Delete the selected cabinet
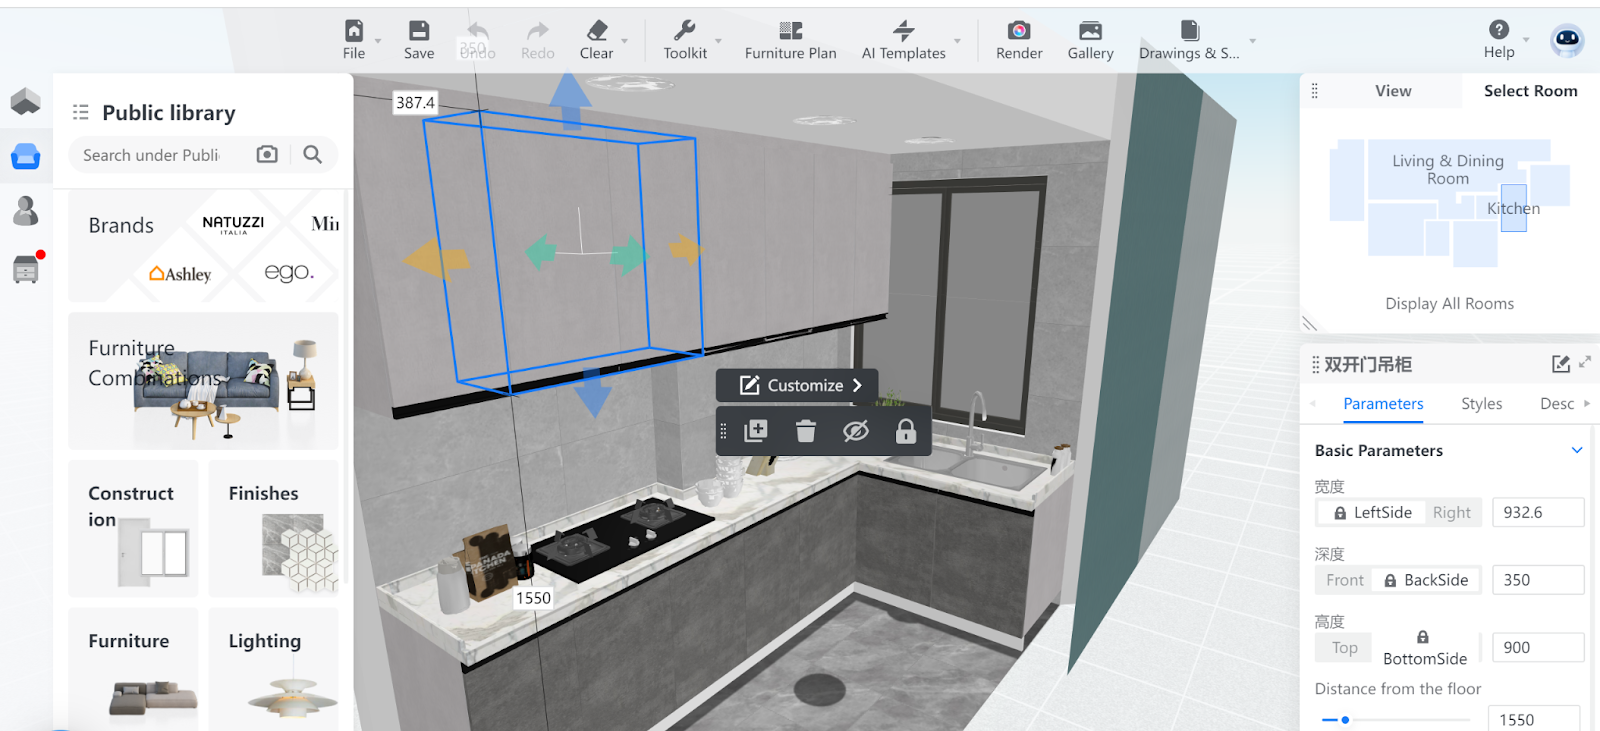 [x=806, y=431]
